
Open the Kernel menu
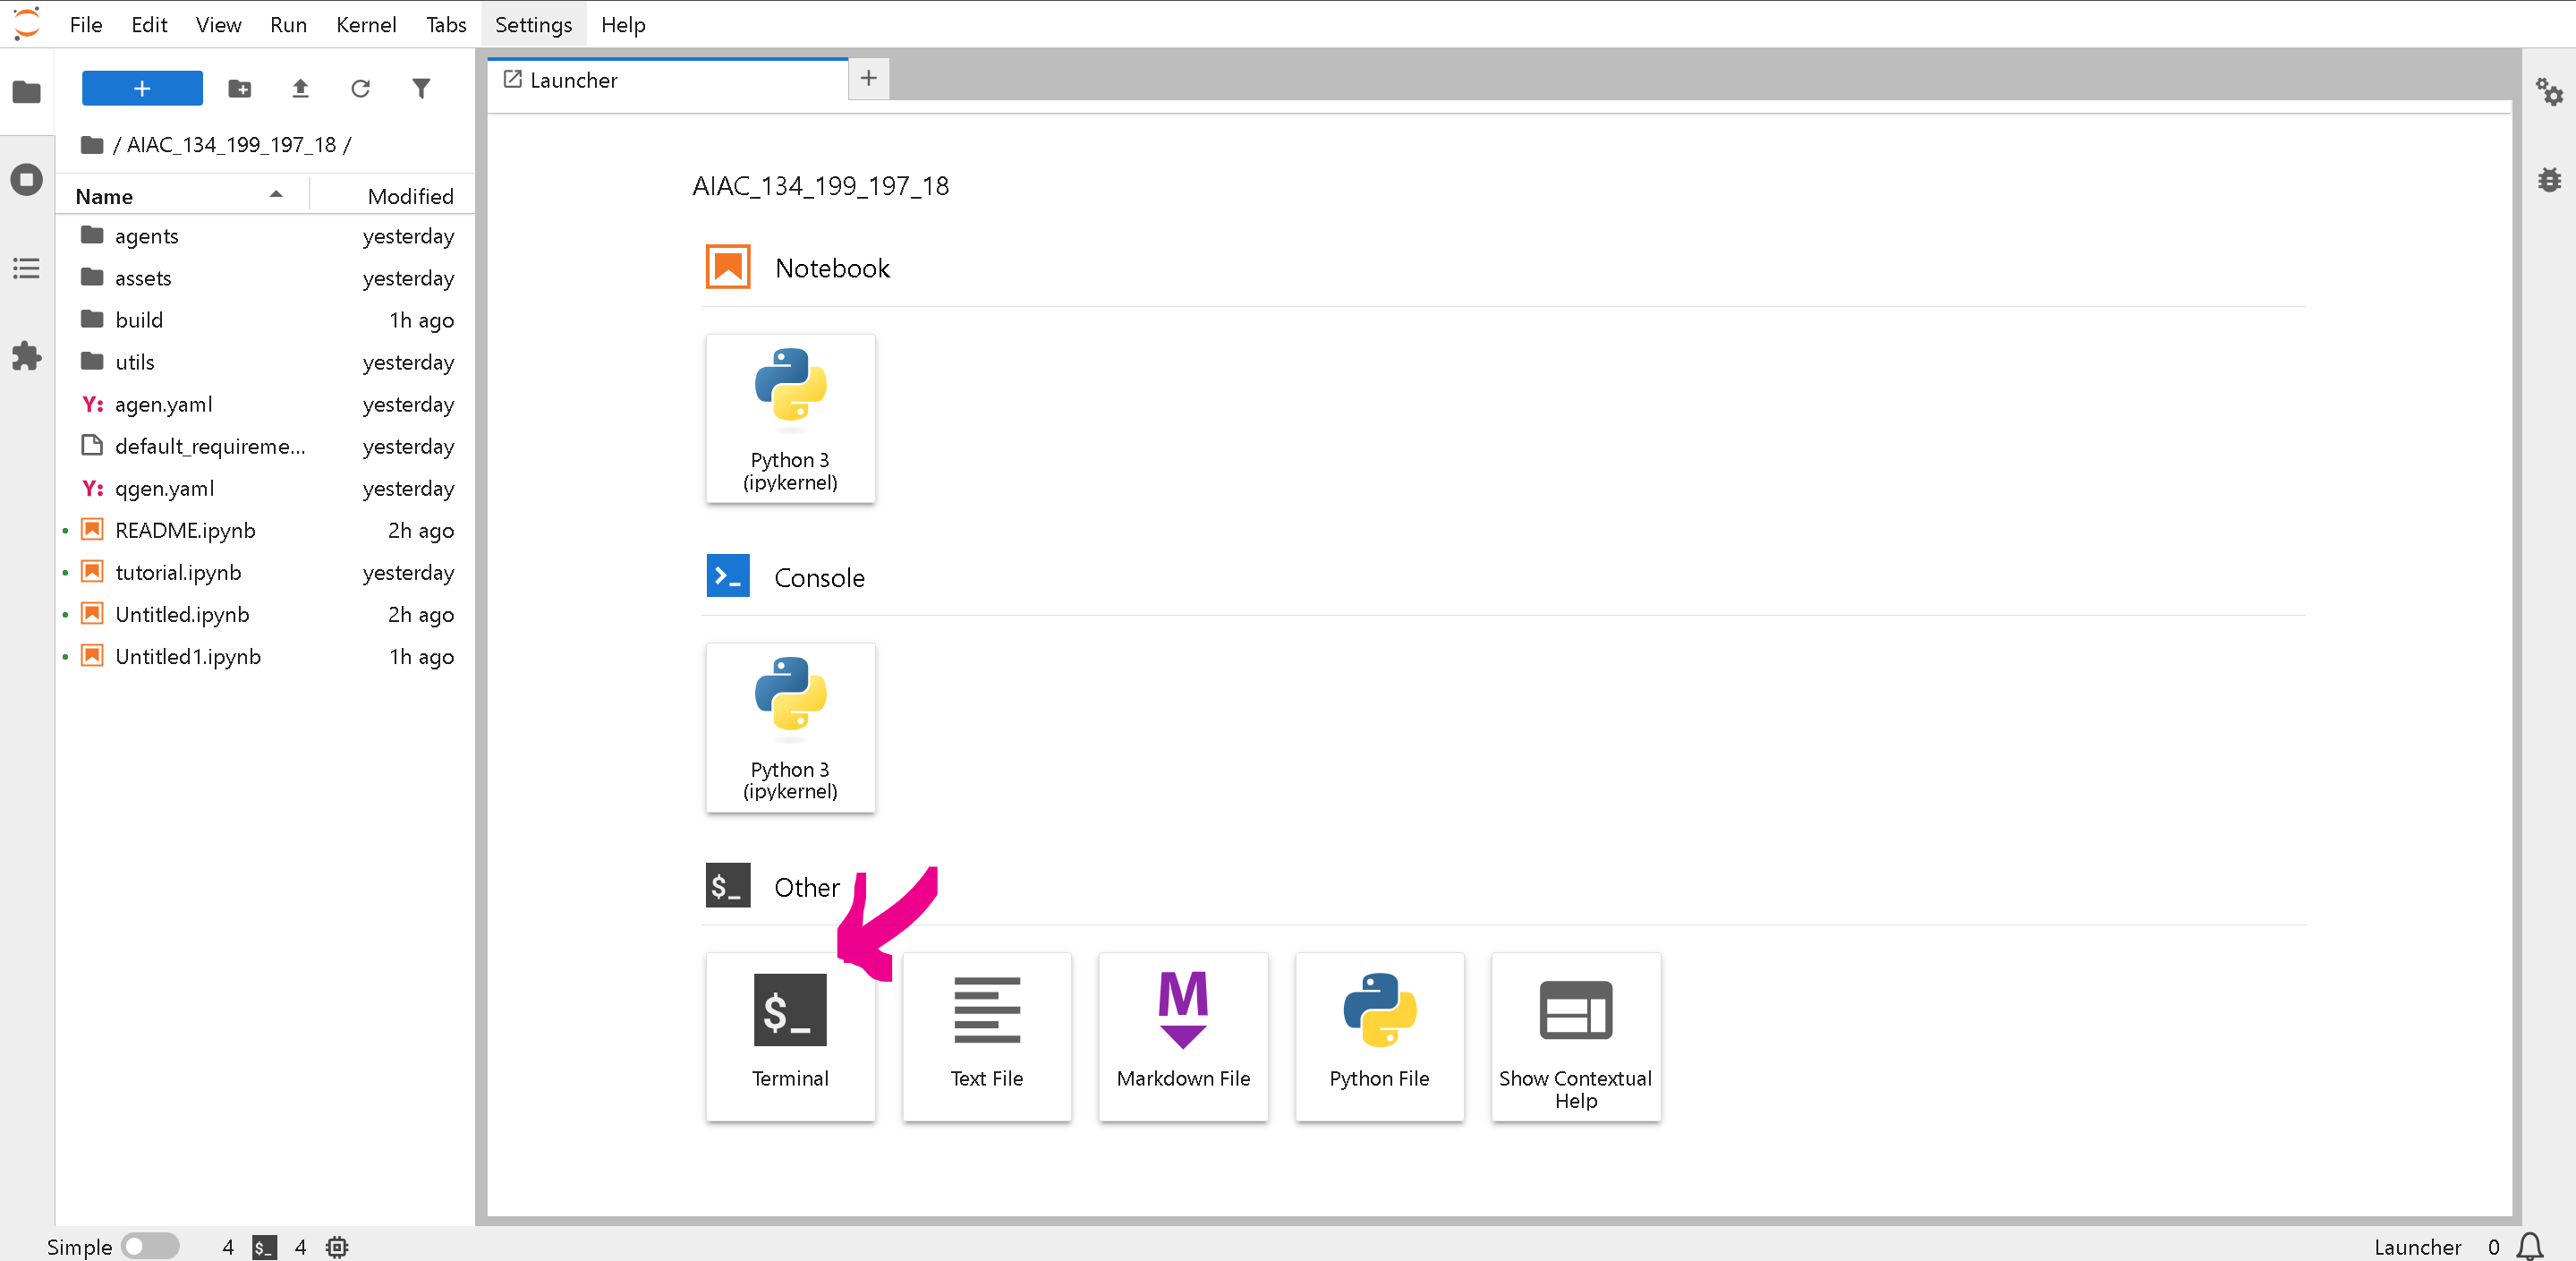point(365,24)
